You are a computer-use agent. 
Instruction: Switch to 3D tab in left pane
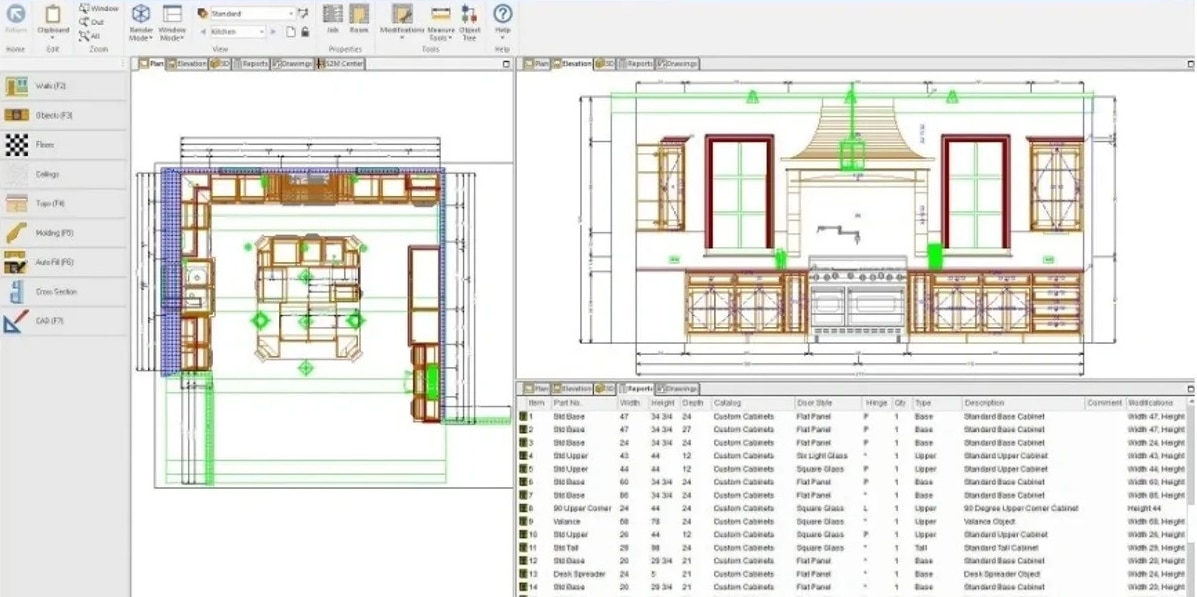pos(220,64)
